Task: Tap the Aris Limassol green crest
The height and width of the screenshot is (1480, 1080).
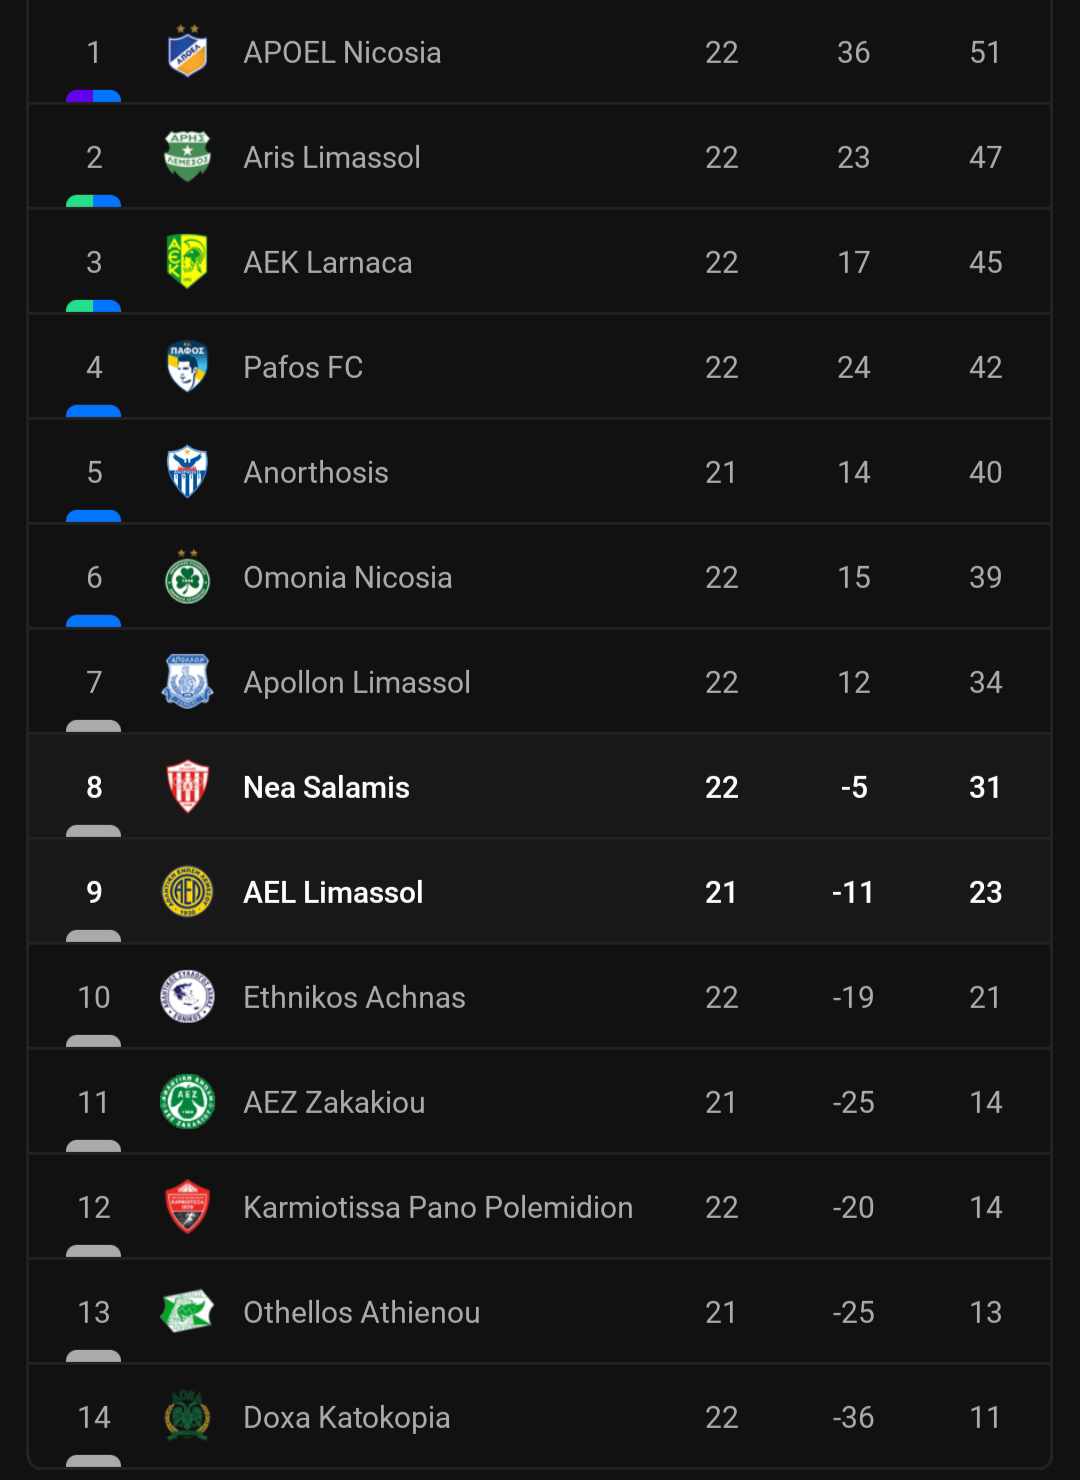Action: (x=187, y=157)
